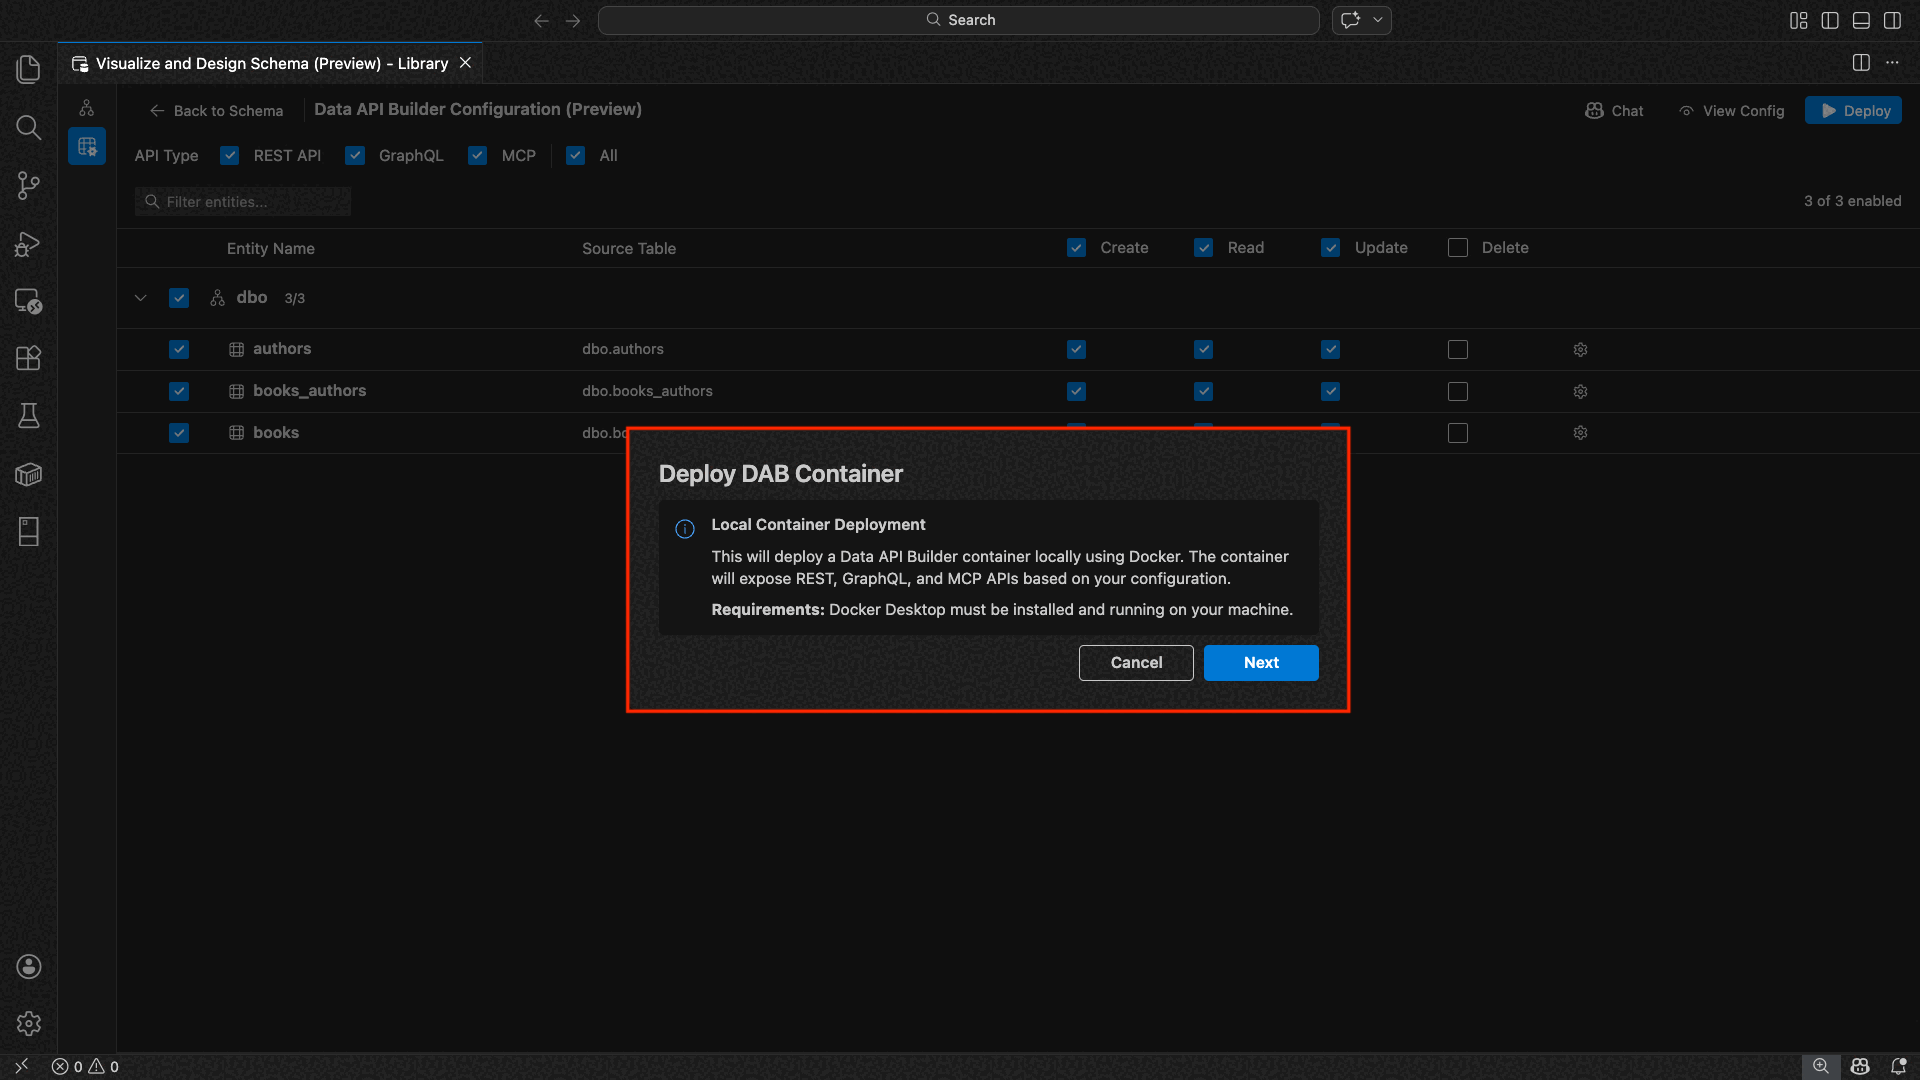Open the Explorer files icon
The width and height of the screenshot is (1920, 1080).
pyautogui.click(x=28, y=69)
